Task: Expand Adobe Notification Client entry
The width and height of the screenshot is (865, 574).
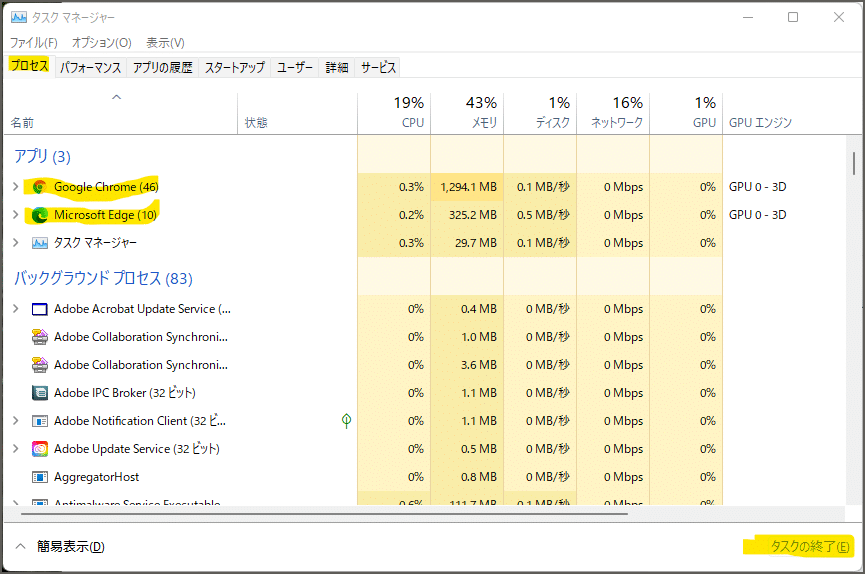Action: pos(15,421)
